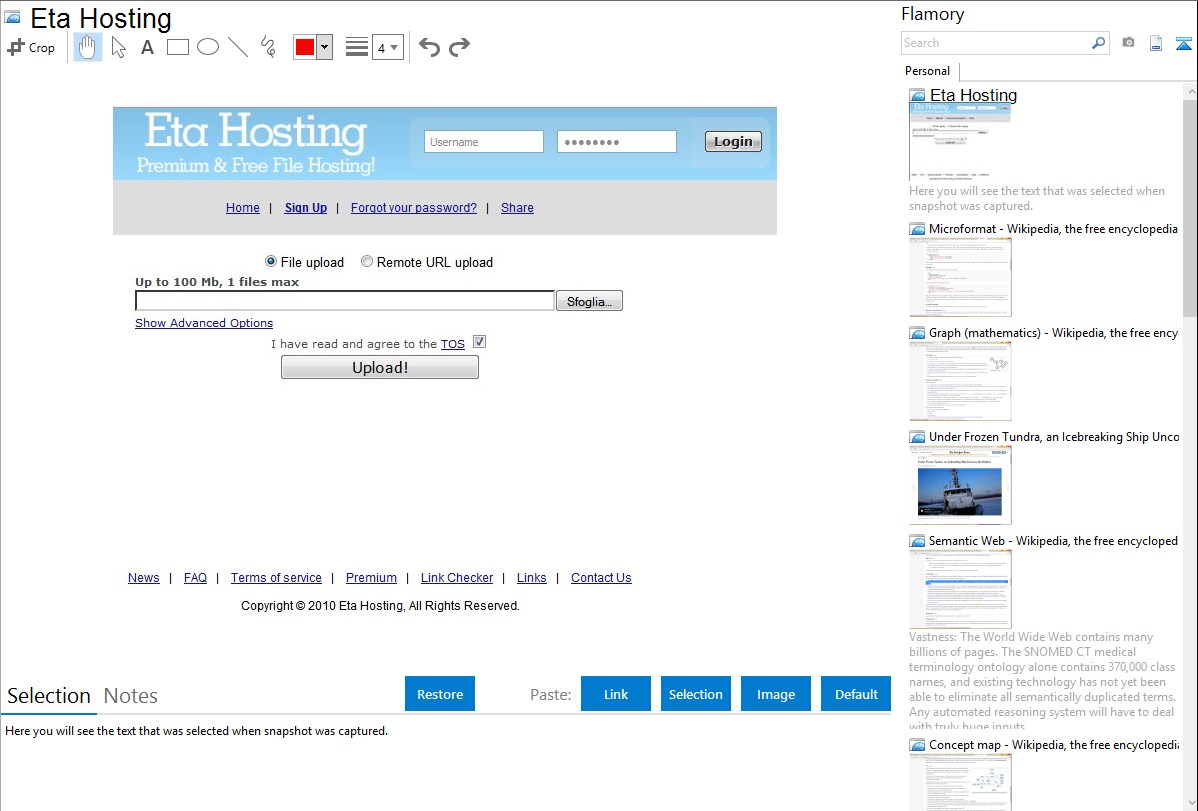Choose the freehand scribble tool
Image resolution: width=1198 pixels, height=811 pixels.
click(x=267, y=47)
